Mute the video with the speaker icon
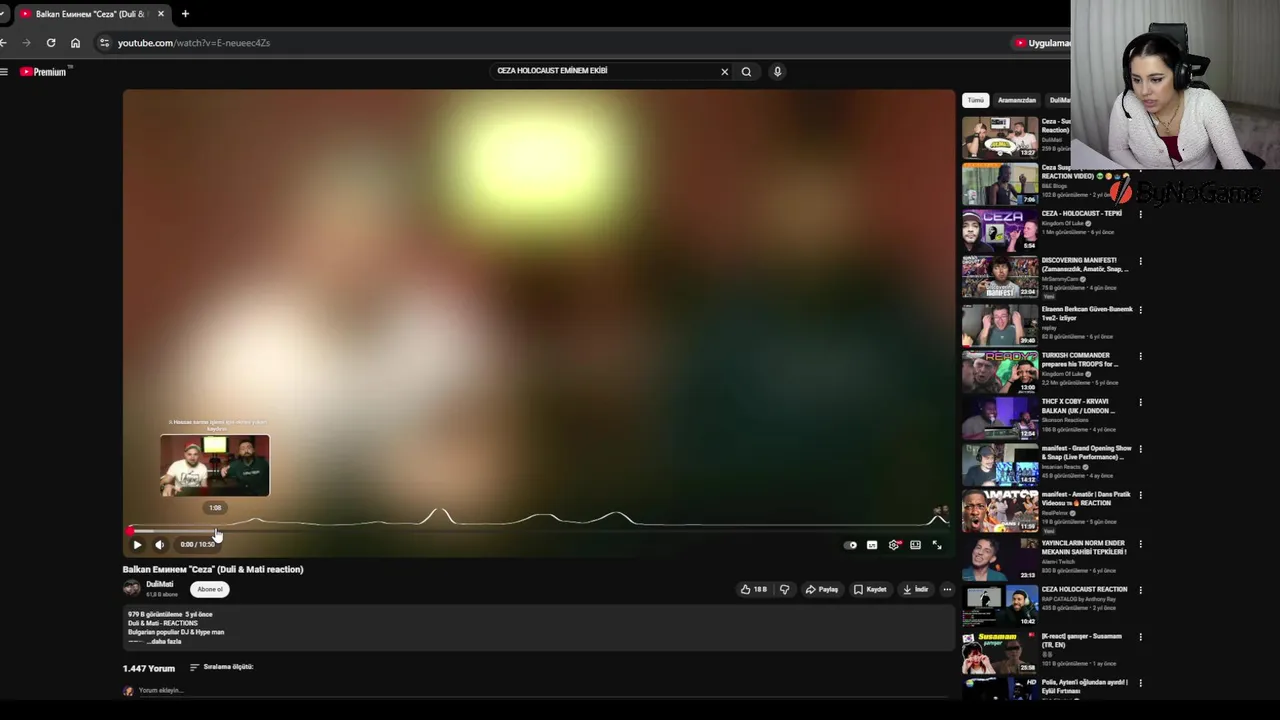The image size is (1280, 720). click(159, 545)
